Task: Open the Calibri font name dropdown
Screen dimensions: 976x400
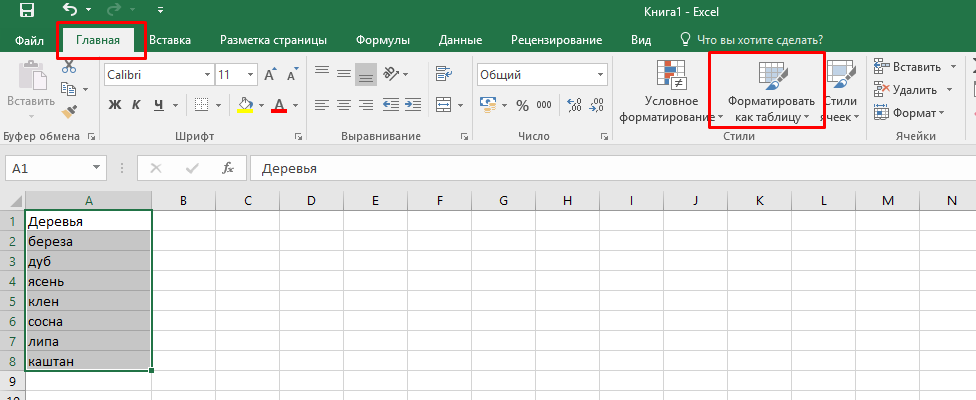Action: coord(206,75)
